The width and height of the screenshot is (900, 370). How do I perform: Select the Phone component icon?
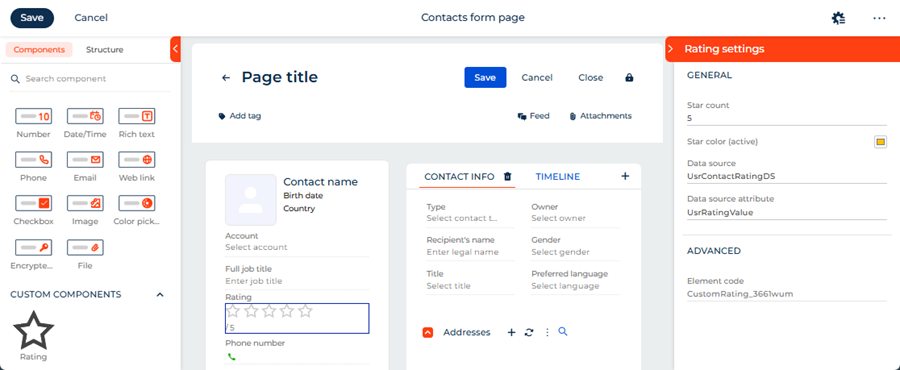point(33,159)
